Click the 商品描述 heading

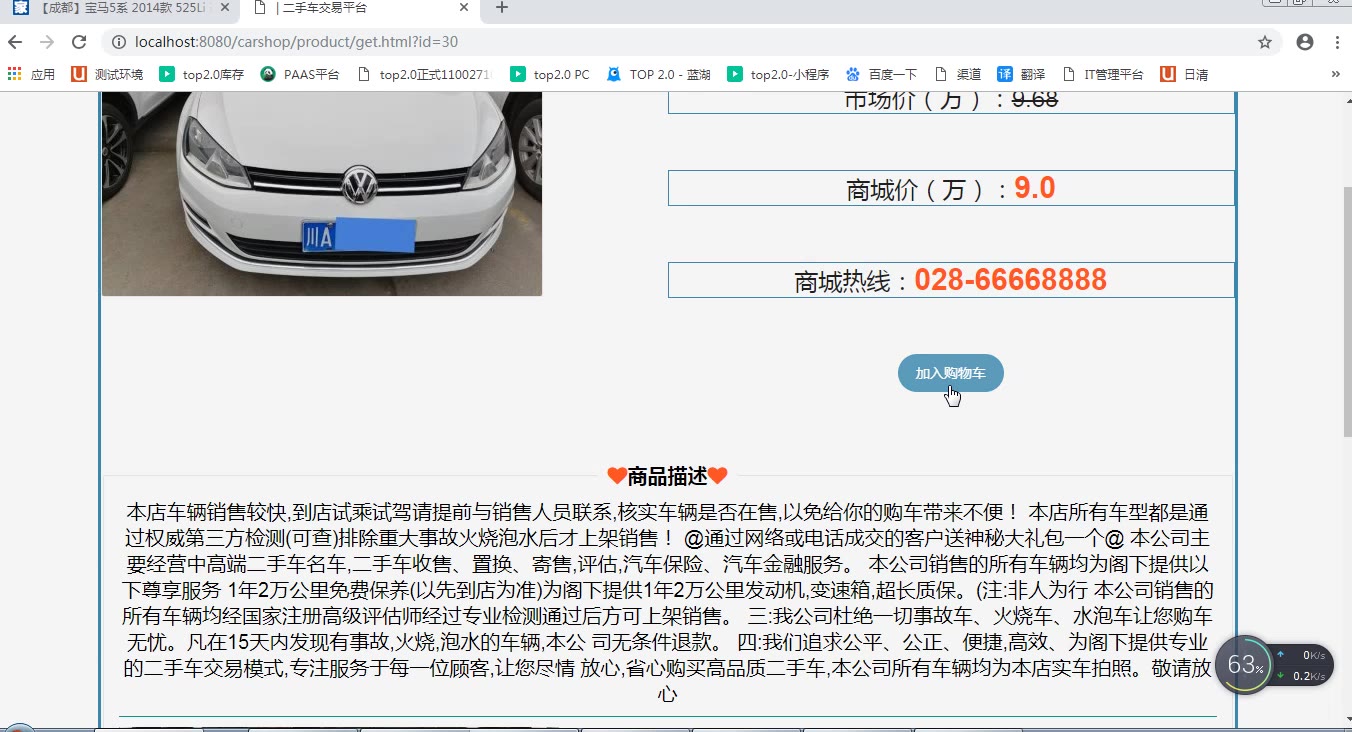click(x=667, y=476)
